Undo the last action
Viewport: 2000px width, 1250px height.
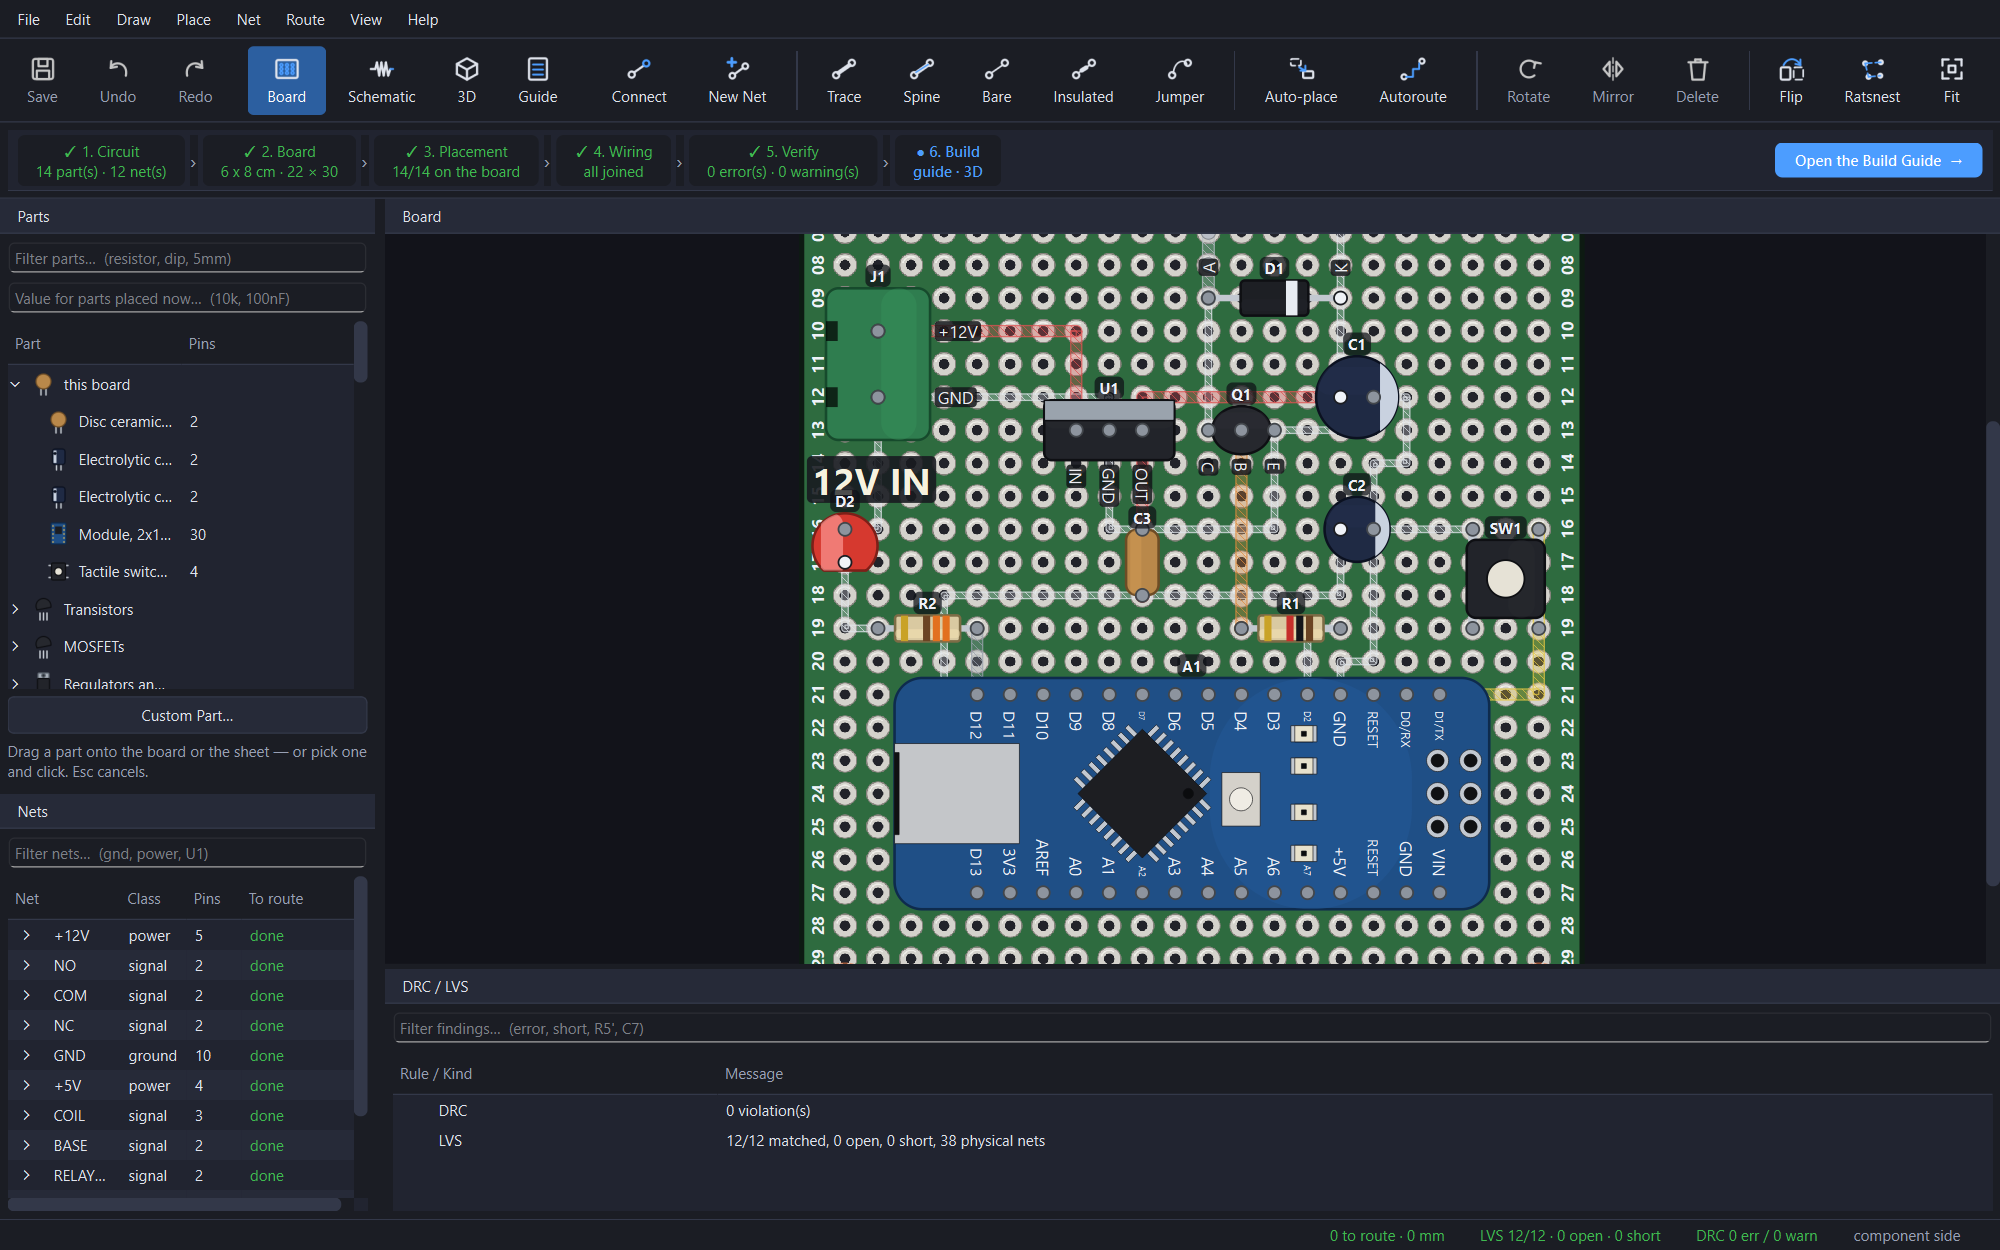tap(118, 80)
